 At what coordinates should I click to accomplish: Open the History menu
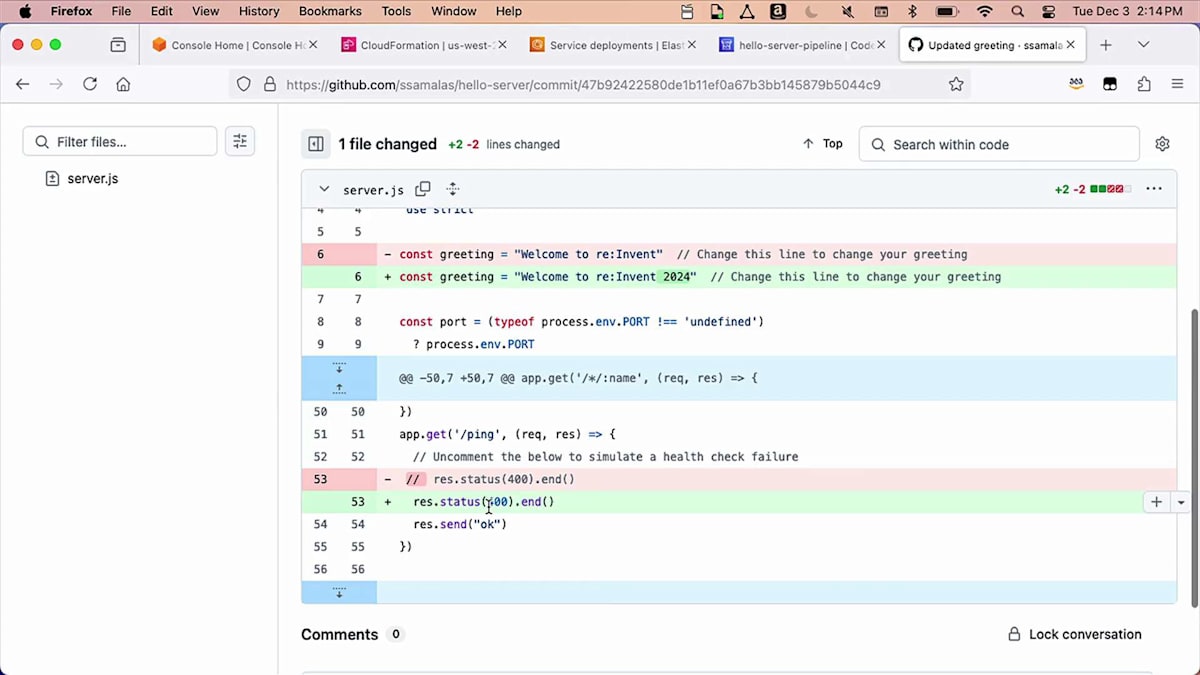[x=259, y=11]
